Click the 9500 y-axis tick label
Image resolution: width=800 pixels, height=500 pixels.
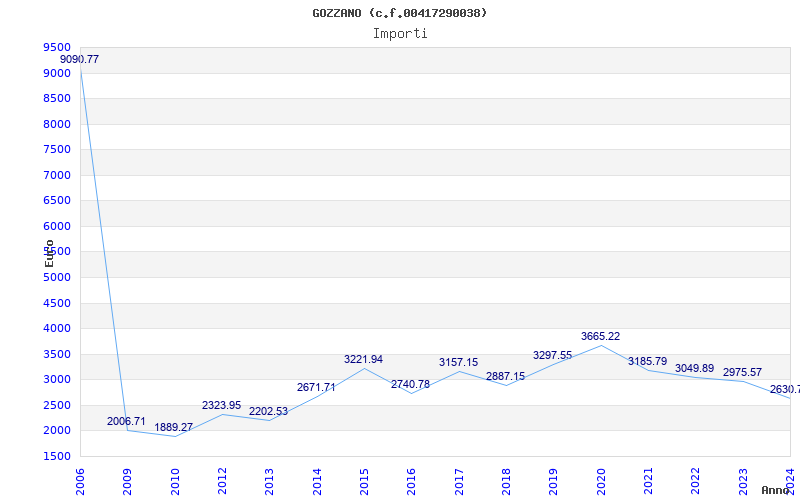[x=57, y=48]
